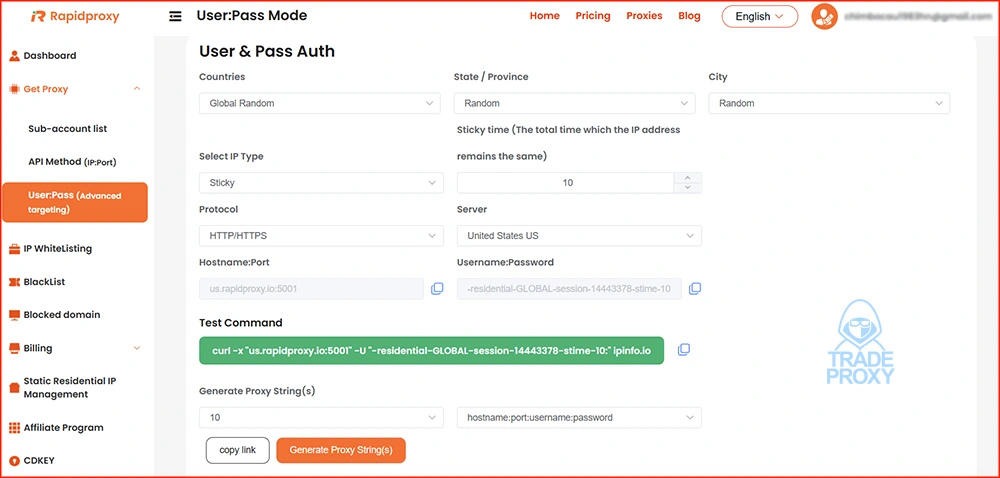The width and height of the screenshot is (1000, 478).
Task: Click the user avatar icon in header
Action: click(824, 16)
